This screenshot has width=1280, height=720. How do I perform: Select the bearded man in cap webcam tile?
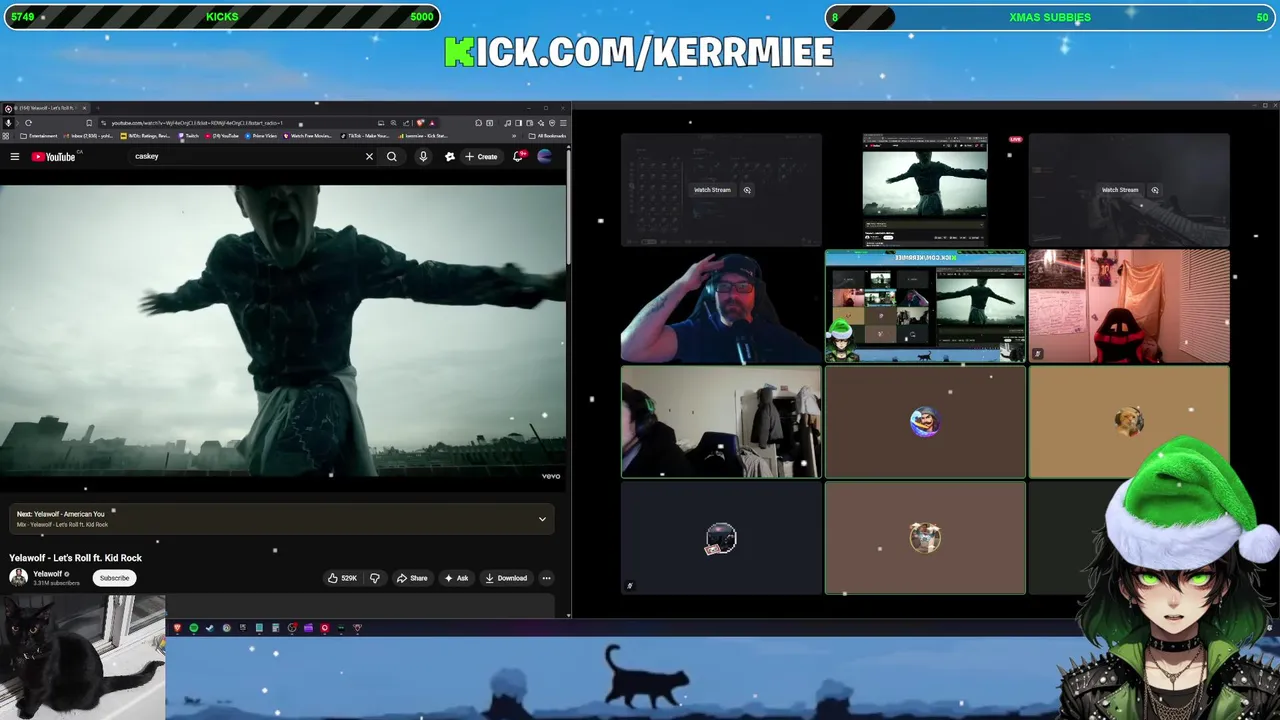coord(721,306)
